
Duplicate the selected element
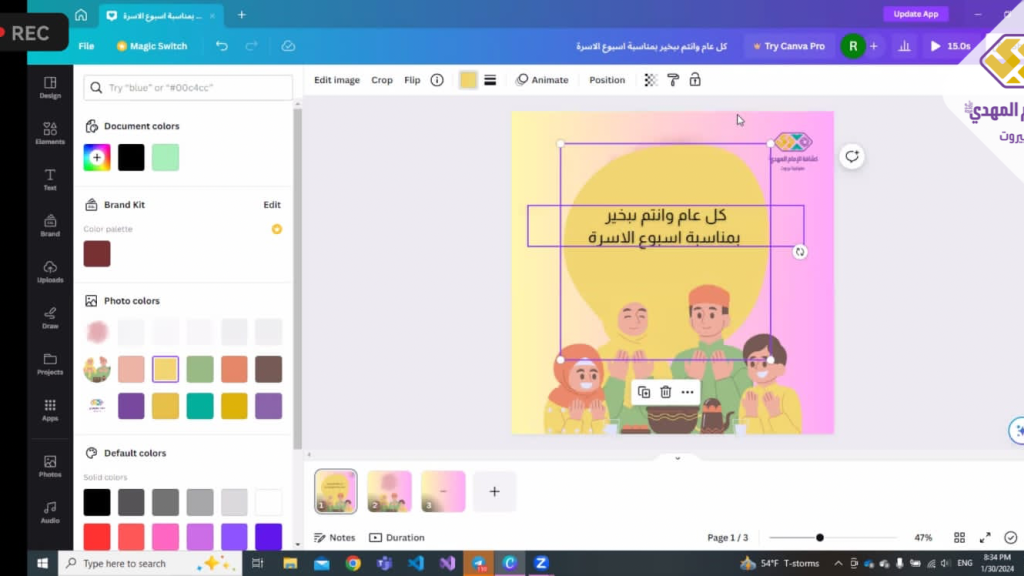643,392
